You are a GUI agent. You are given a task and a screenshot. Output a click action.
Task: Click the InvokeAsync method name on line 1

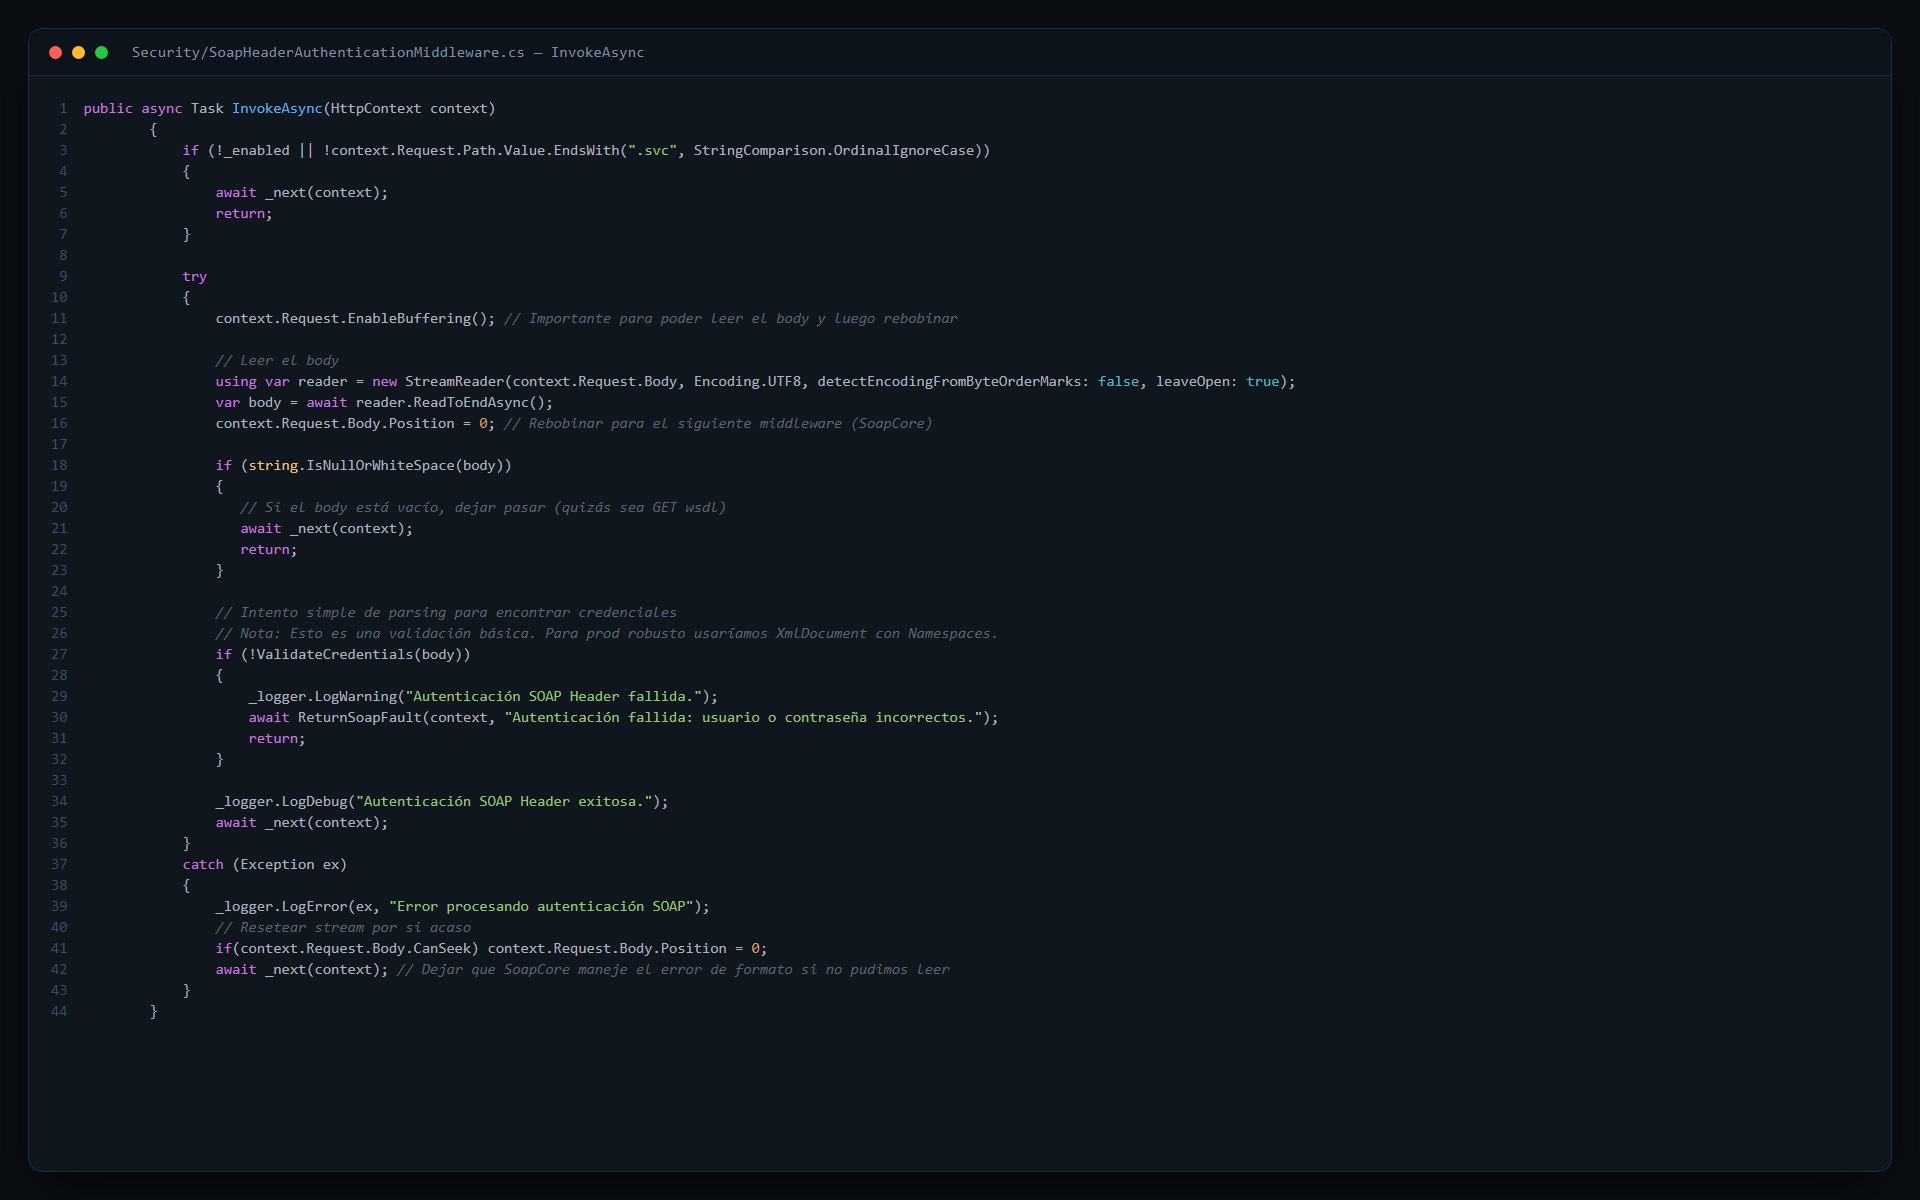(277, 108)
